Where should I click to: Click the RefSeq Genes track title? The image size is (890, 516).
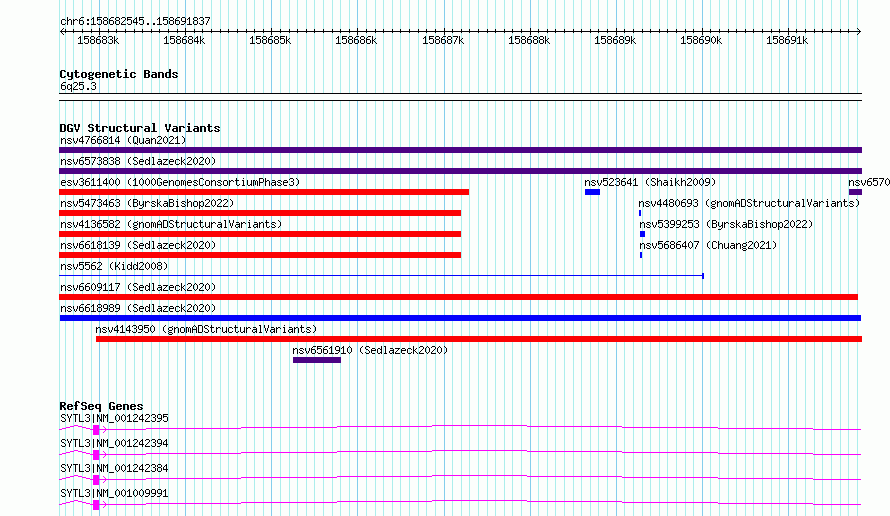101,406
